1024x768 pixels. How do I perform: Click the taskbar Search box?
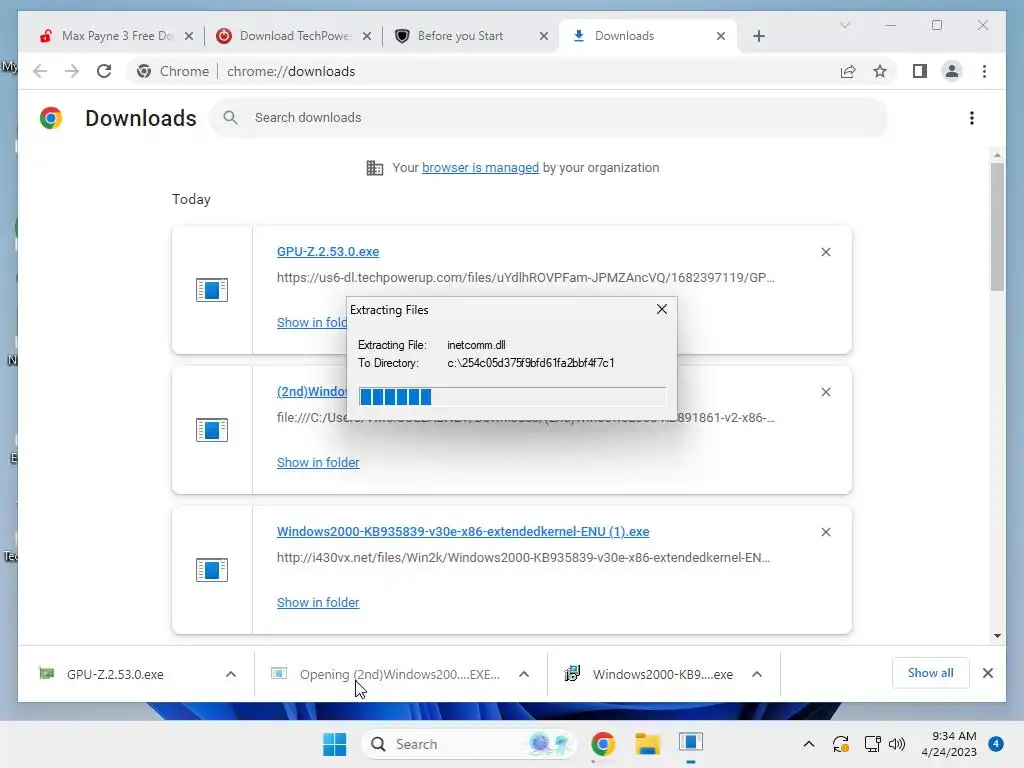pos(468,744)
